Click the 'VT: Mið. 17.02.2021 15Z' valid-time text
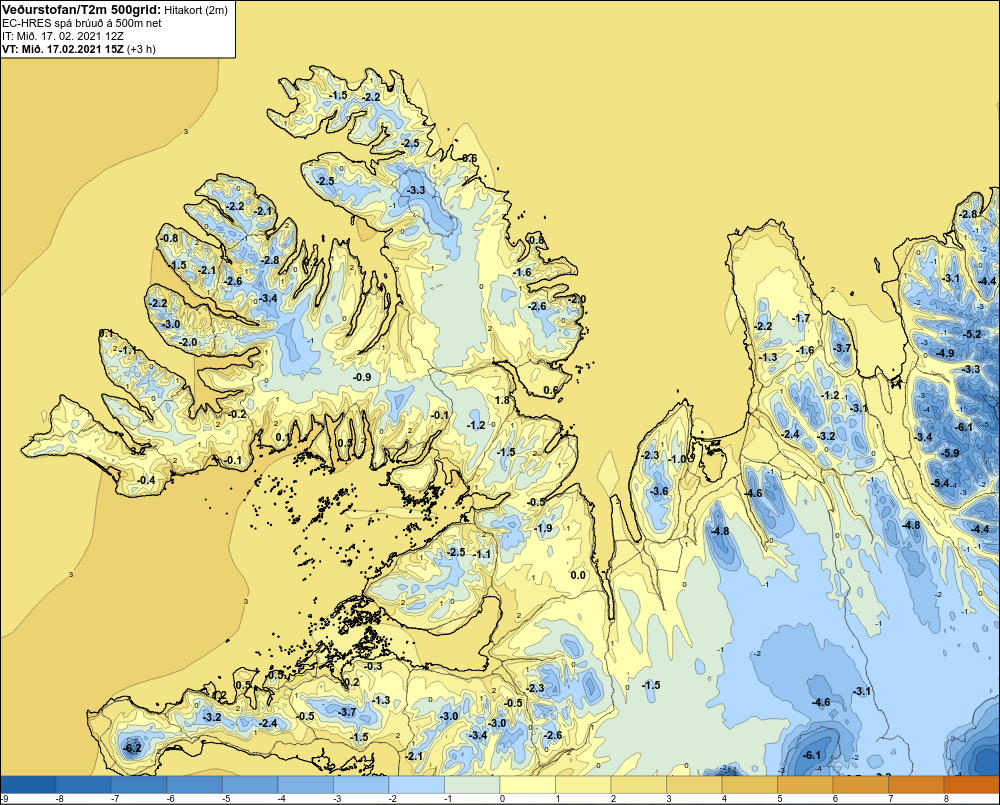1000x805 pixels. click(63, 48)
